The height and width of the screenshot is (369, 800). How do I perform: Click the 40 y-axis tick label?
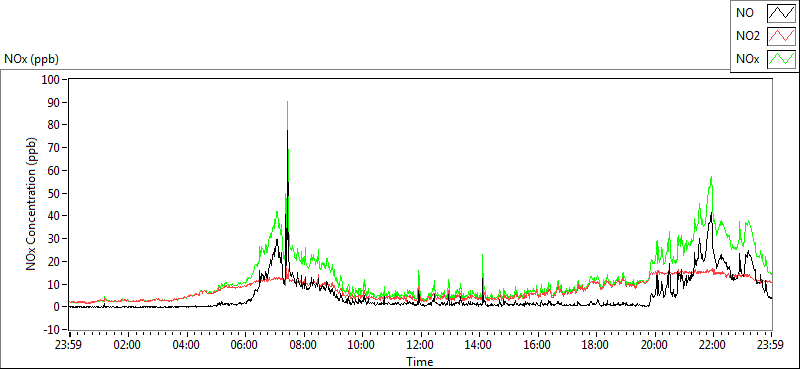tap(55, 216)
